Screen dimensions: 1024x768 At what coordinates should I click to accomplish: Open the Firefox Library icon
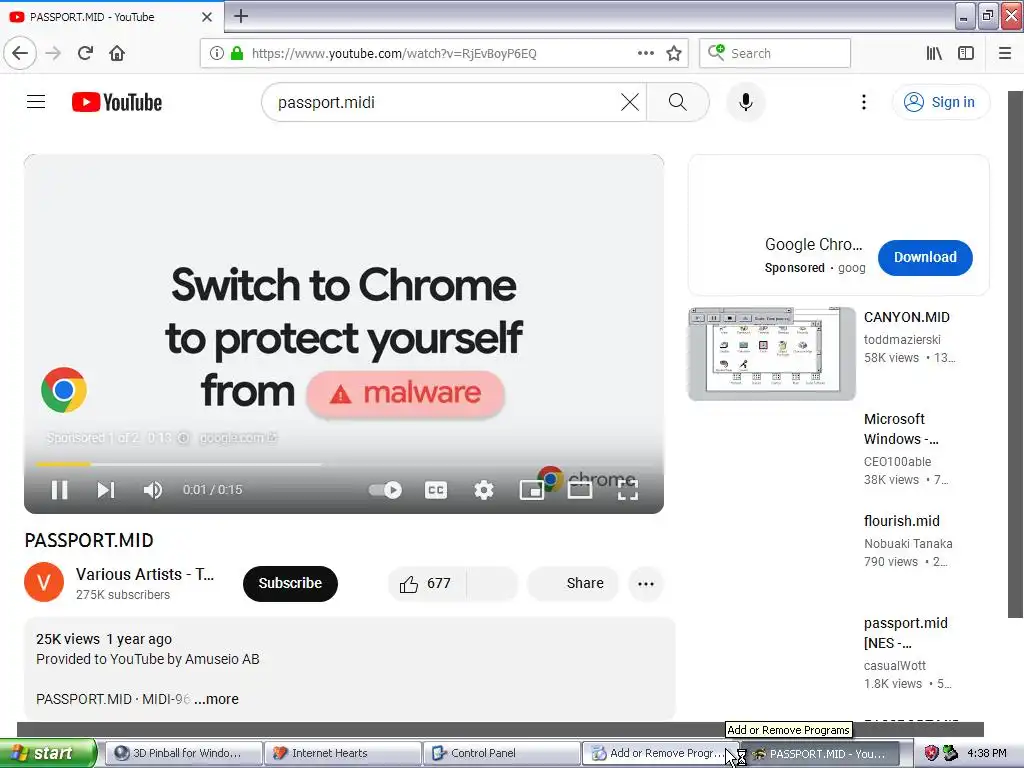(934, 53)
